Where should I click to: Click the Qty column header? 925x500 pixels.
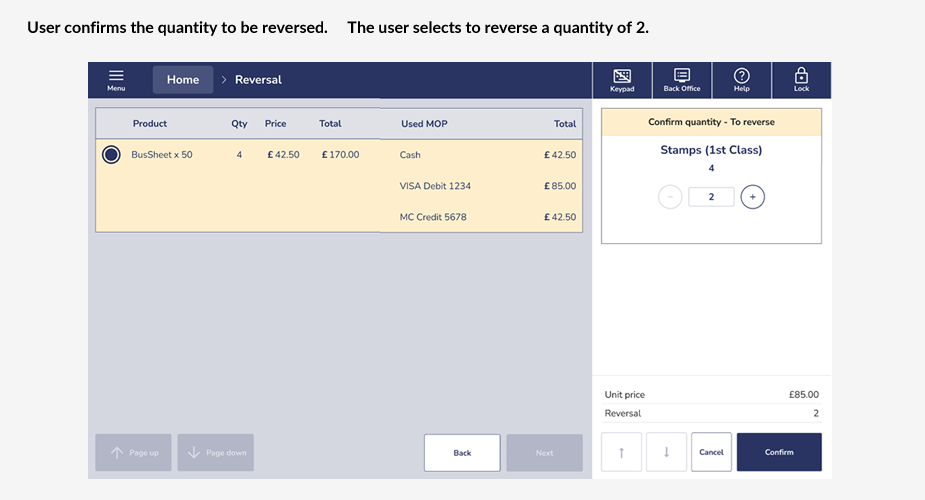239,123
